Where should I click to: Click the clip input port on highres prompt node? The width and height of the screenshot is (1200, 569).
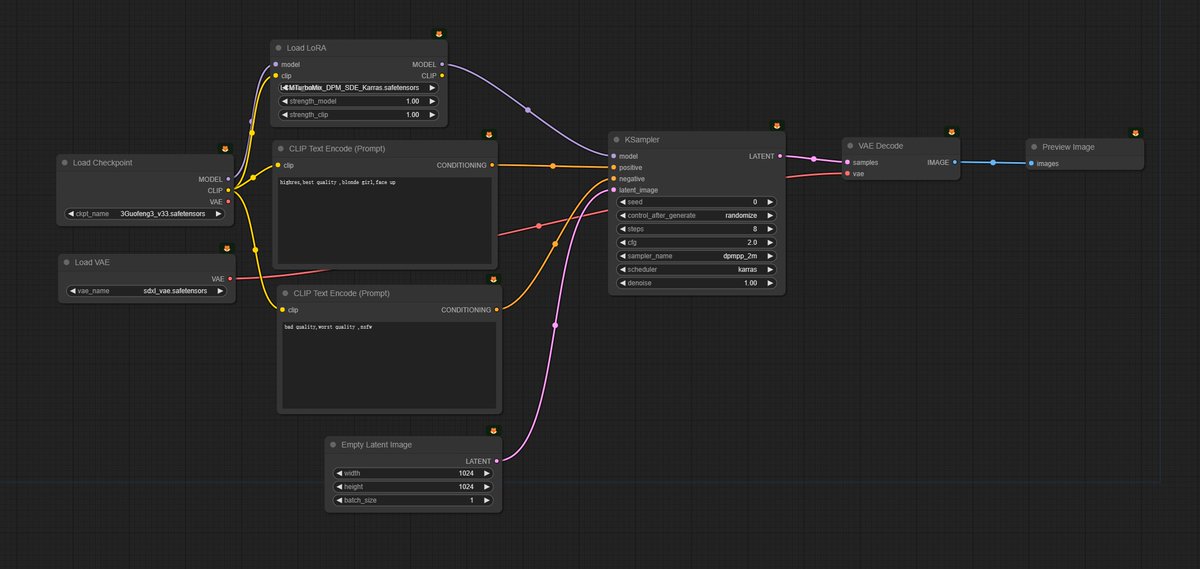[x=279, y=165]
